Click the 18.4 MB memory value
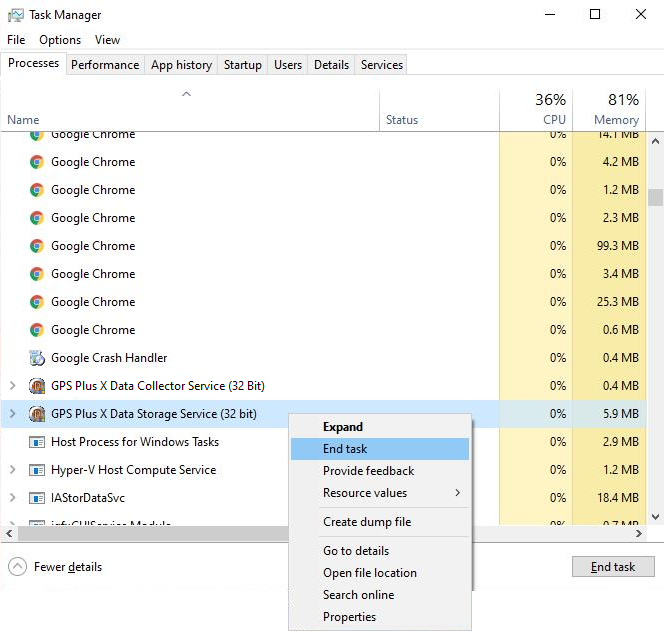664x637 pixels. (617, 498)
